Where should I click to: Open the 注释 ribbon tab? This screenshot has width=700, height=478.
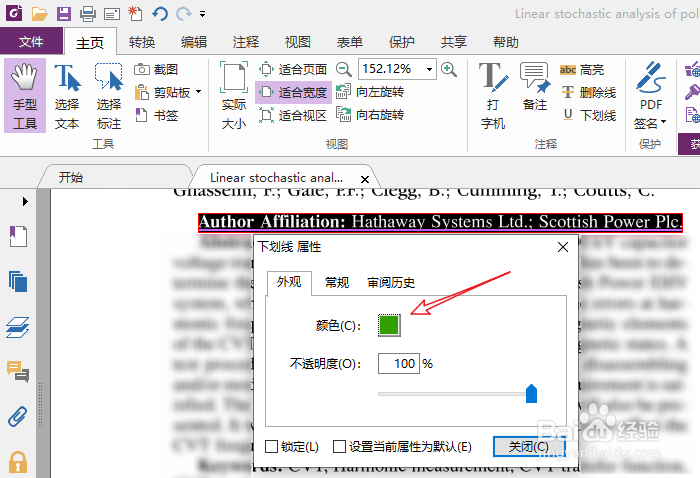246,42
